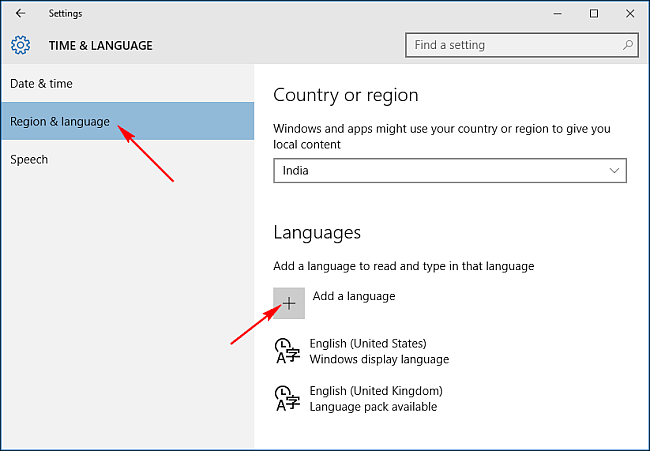This screenshot has width=650, height=451.
Task: Click the magnifier icon in search box
Action: click(x=627, y=45)
